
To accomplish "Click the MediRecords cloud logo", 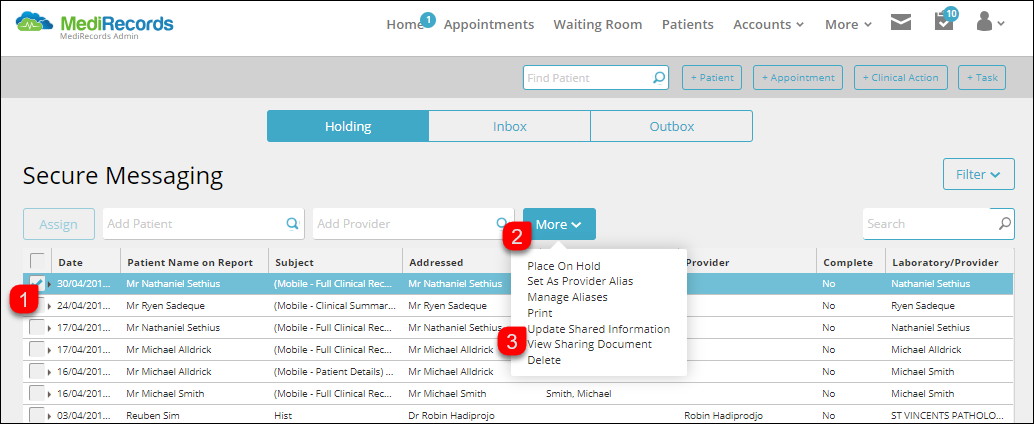I will [x=34, y=22].
